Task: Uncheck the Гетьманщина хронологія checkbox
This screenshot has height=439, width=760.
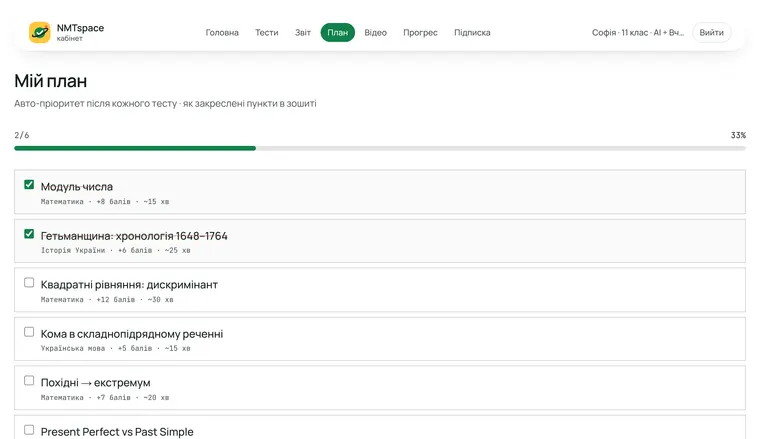Action: tap(29, 234)
